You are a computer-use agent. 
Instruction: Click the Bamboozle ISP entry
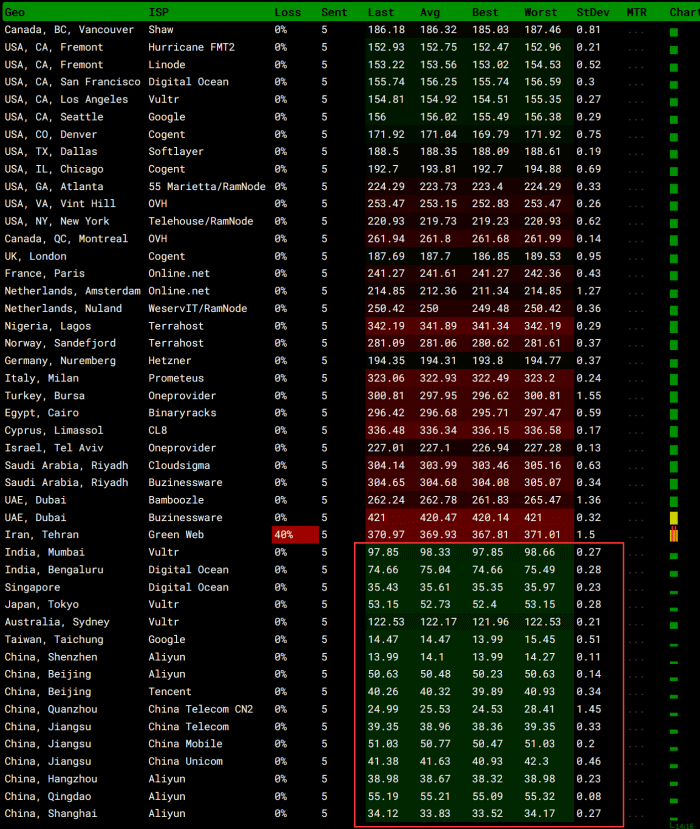[176, 500]
